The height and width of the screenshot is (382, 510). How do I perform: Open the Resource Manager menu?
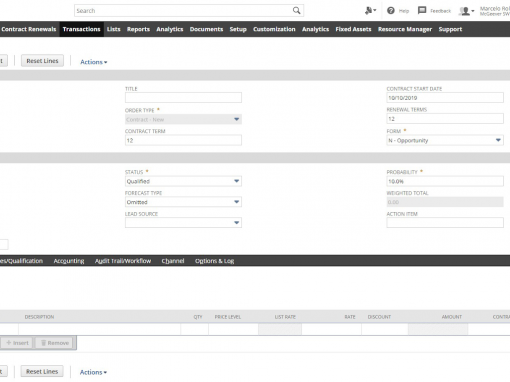point(405,29)
